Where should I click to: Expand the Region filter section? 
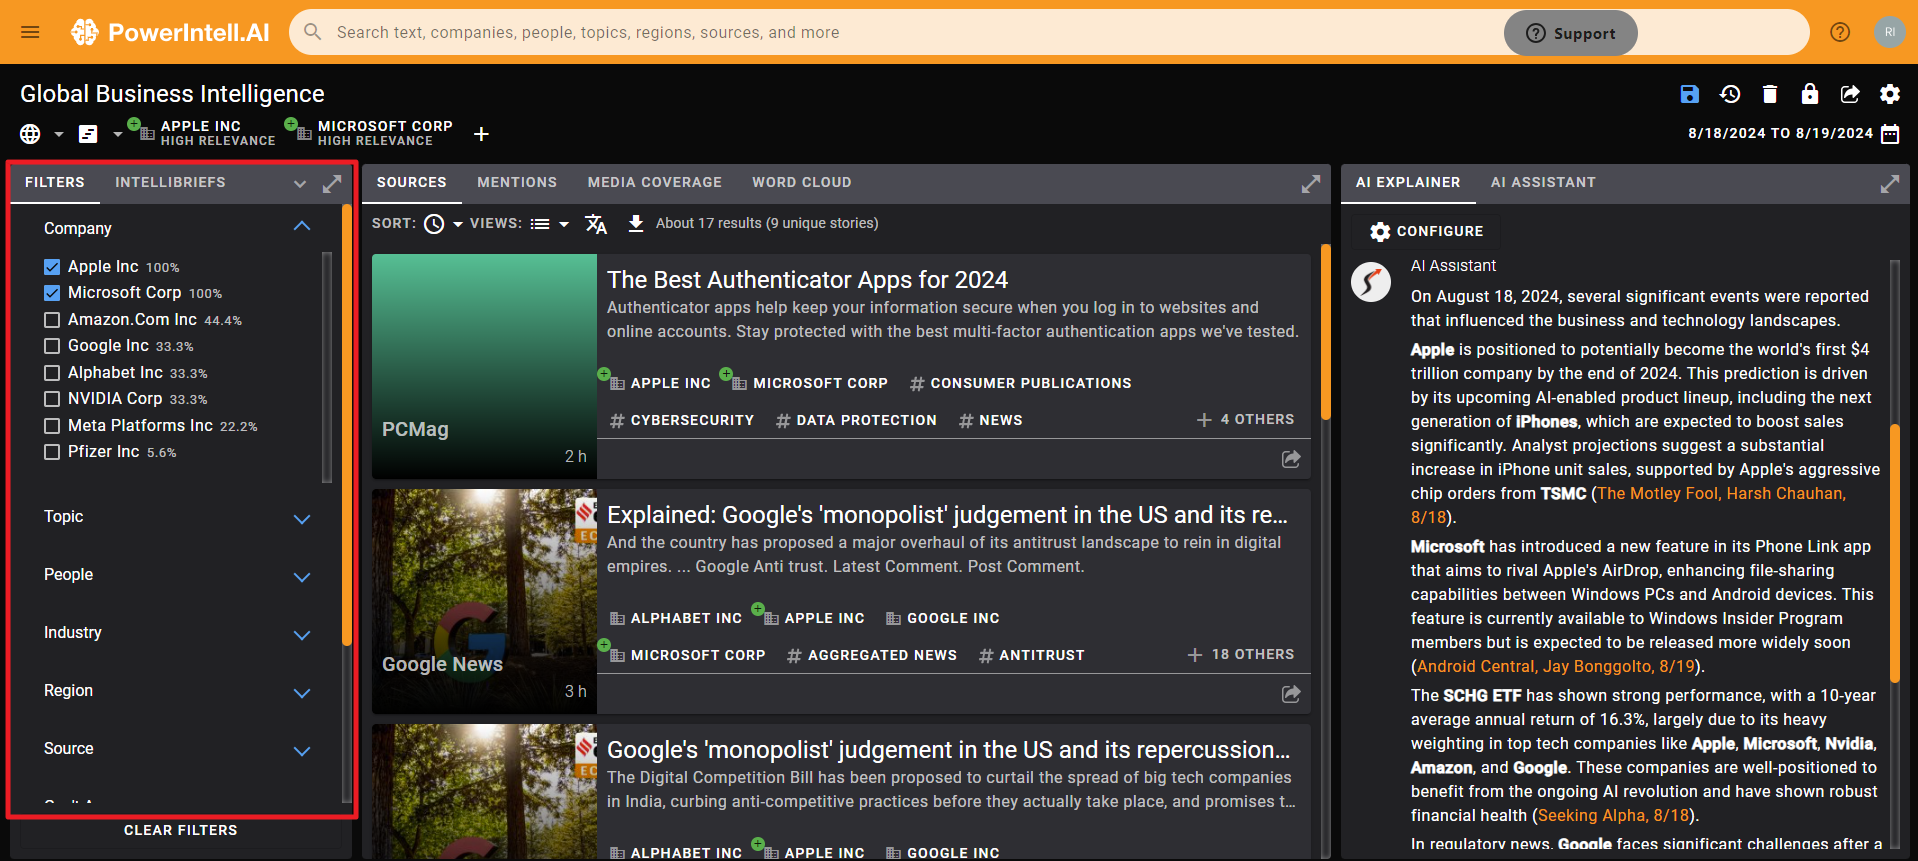(302, 693)
